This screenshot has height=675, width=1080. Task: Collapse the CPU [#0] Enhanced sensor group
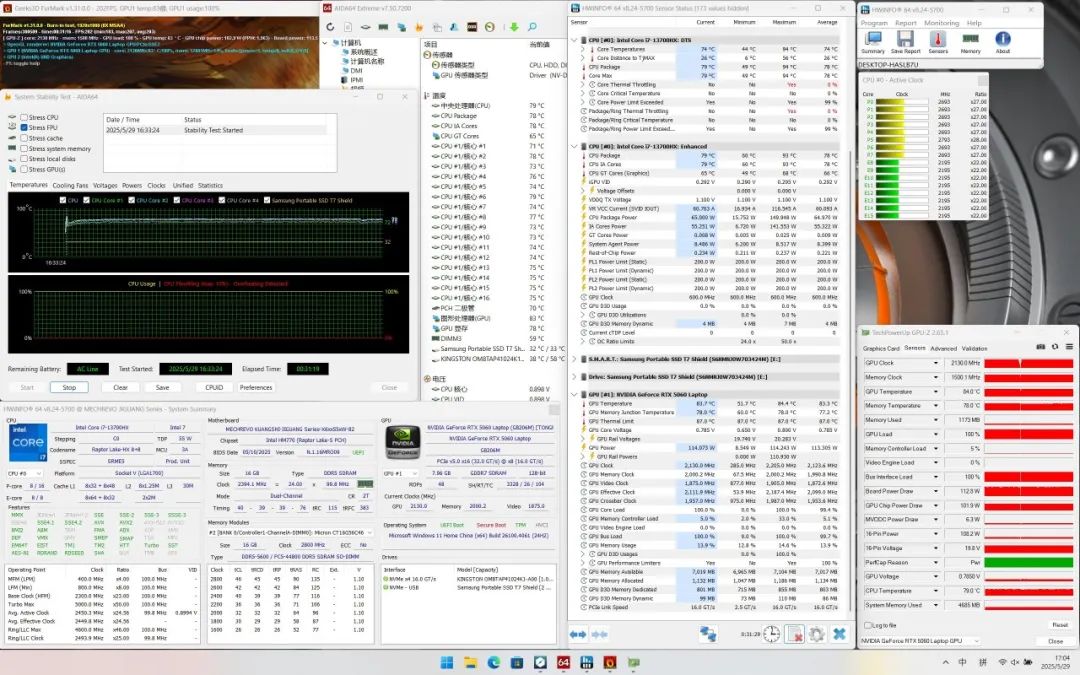574,147
